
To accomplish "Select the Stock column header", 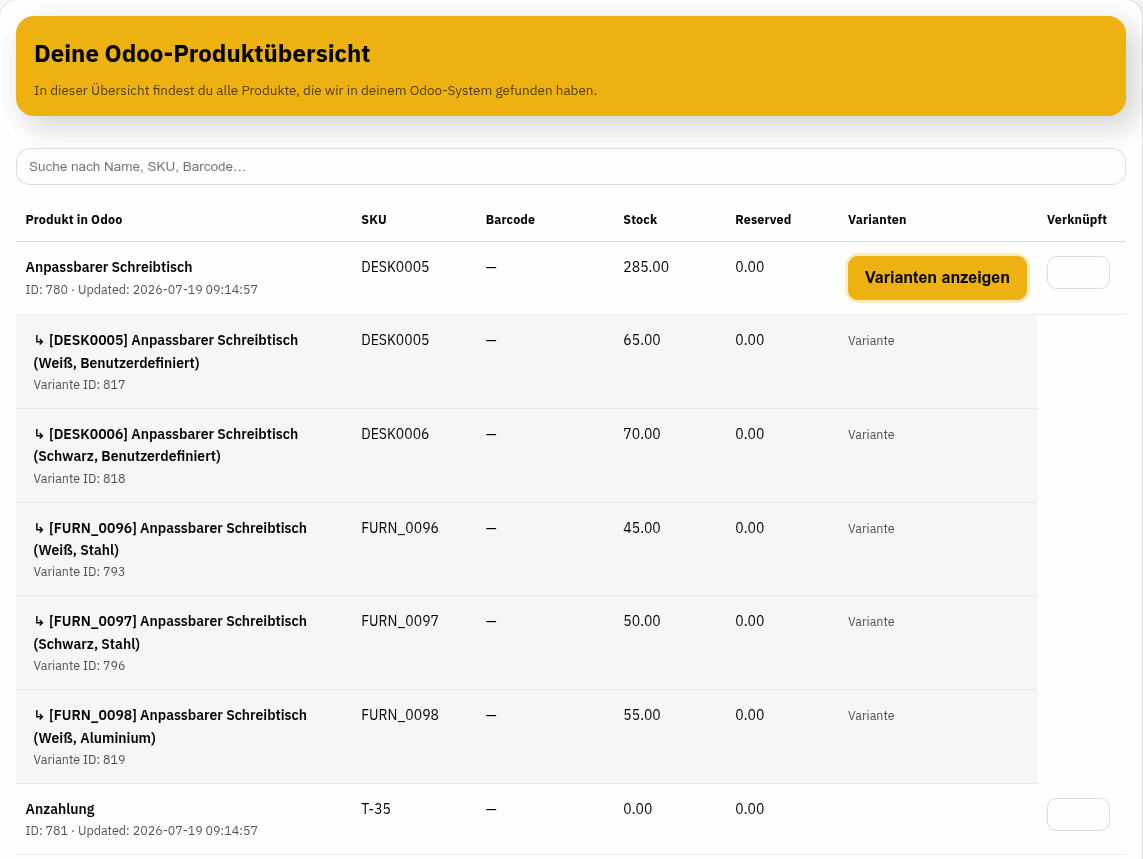I will click(x=640, y=219).
